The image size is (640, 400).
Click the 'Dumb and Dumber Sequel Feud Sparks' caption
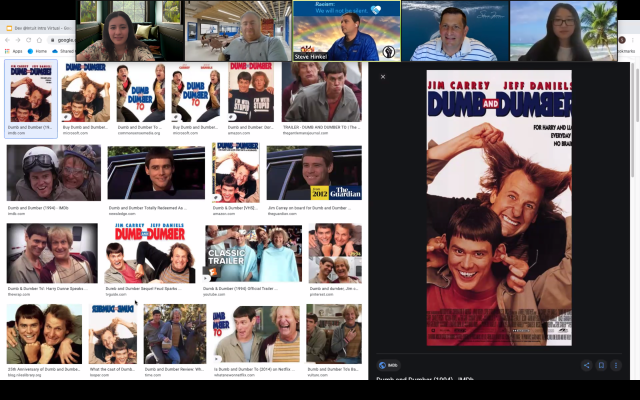144,289
